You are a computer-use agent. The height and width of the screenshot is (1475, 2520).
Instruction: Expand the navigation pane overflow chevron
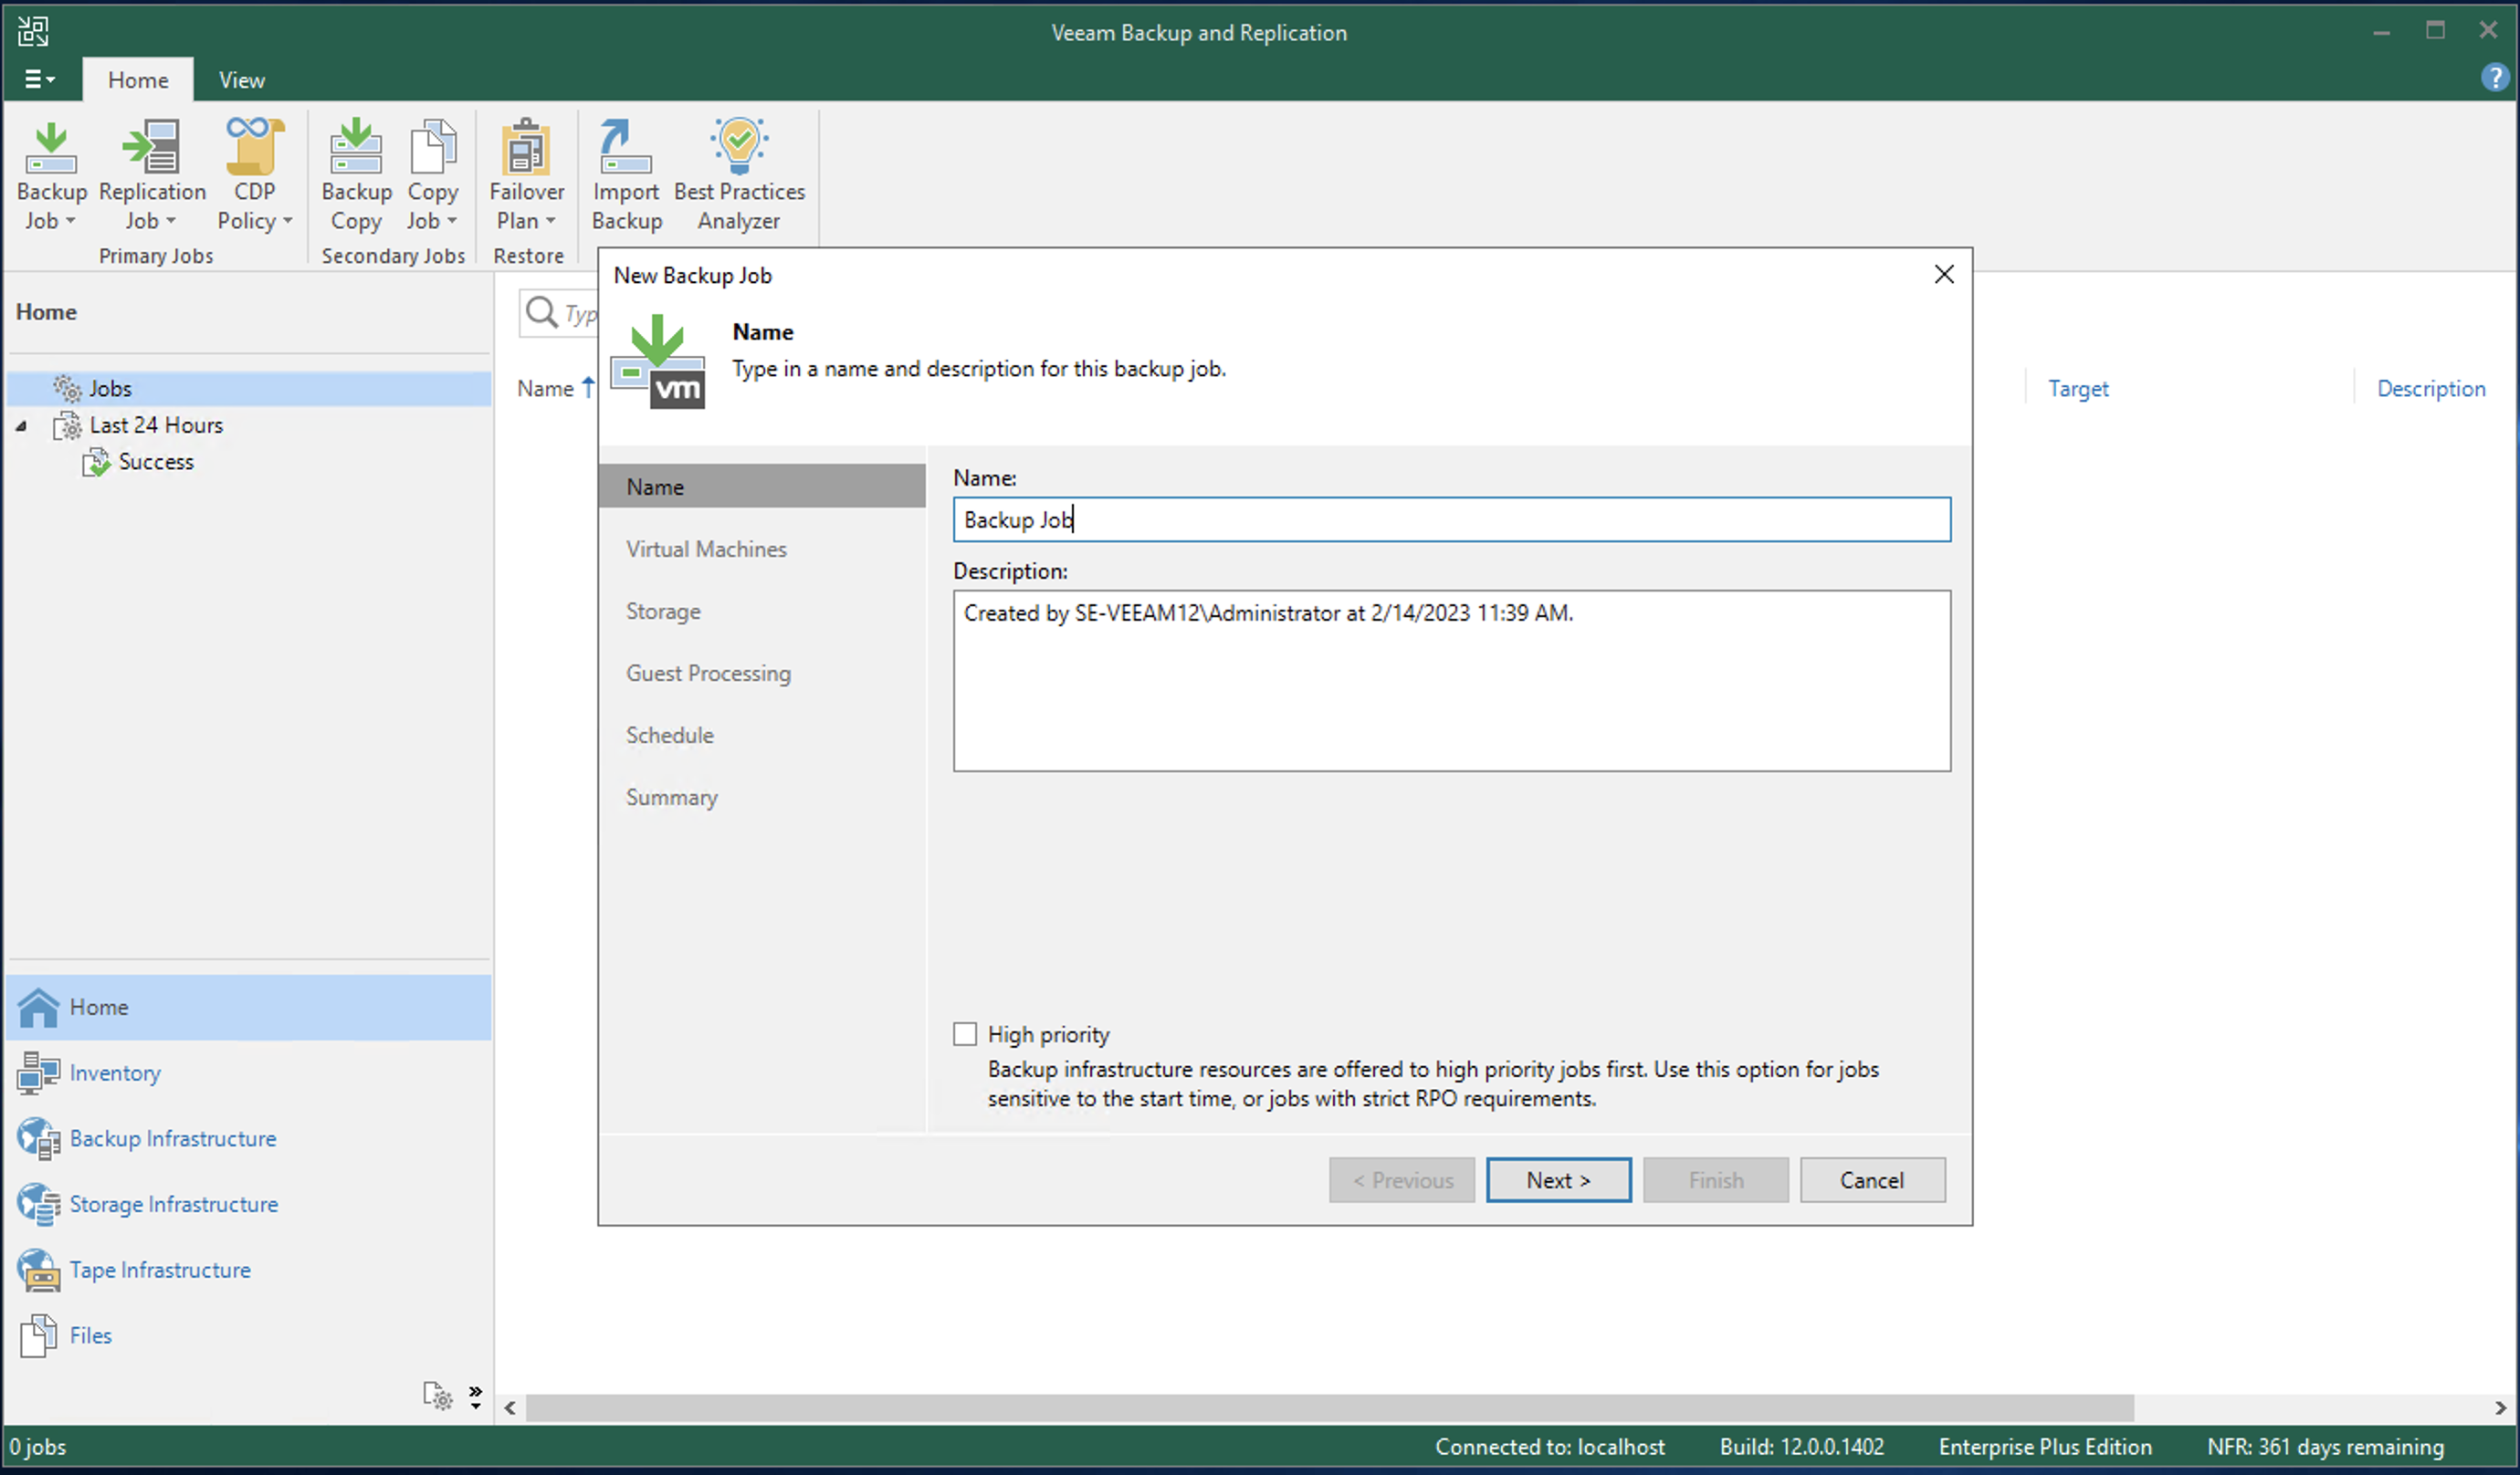pos(476,1397)
